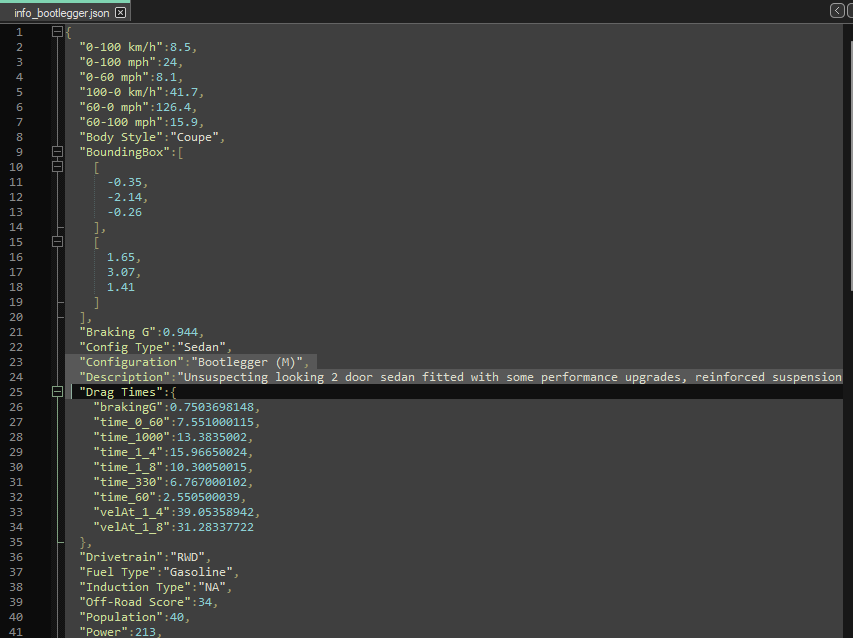Close the info_bootlegger.json tab
Image resolution: width=853 pixels, height=638 pixels.
click(x=121, y=13)
